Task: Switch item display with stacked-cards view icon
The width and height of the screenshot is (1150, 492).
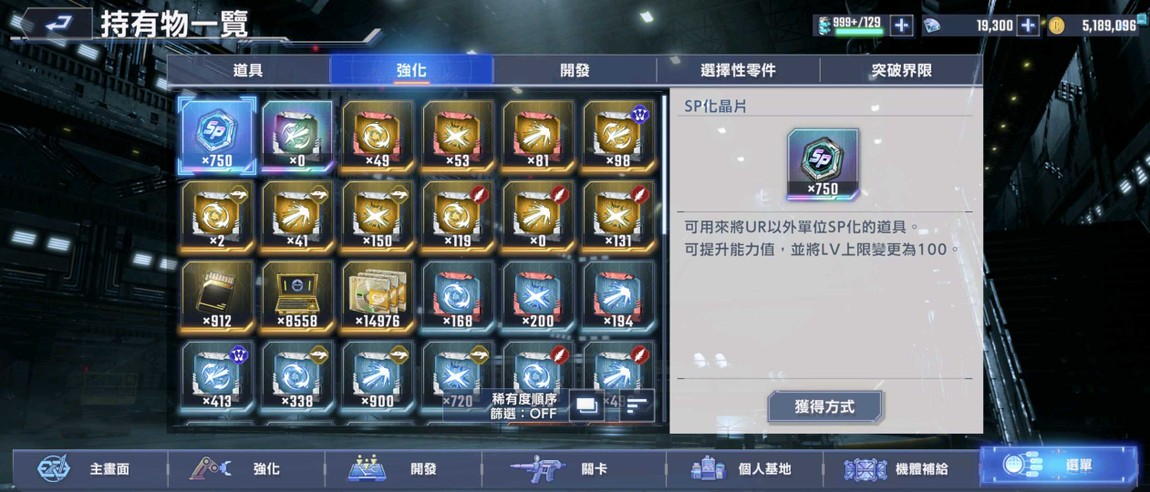Action: coord(586,405)
